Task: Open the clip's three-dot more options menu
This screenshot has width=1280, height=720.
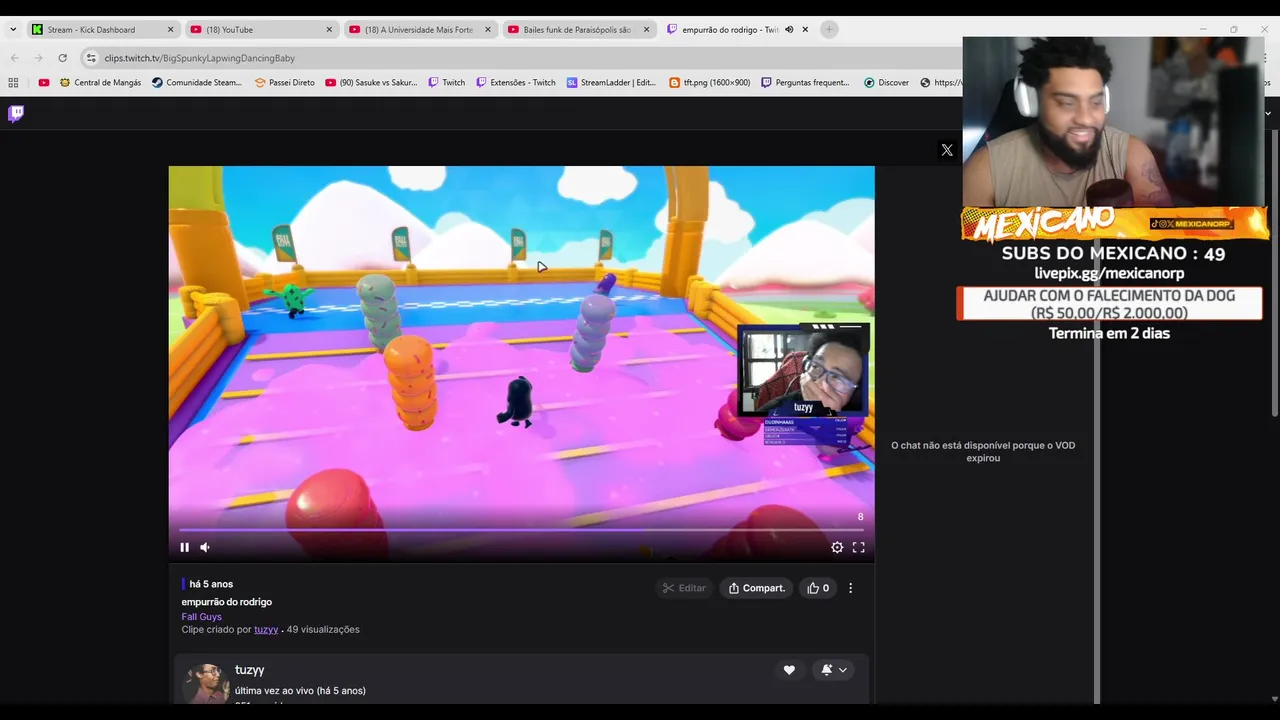Action: tap(851, 588)
